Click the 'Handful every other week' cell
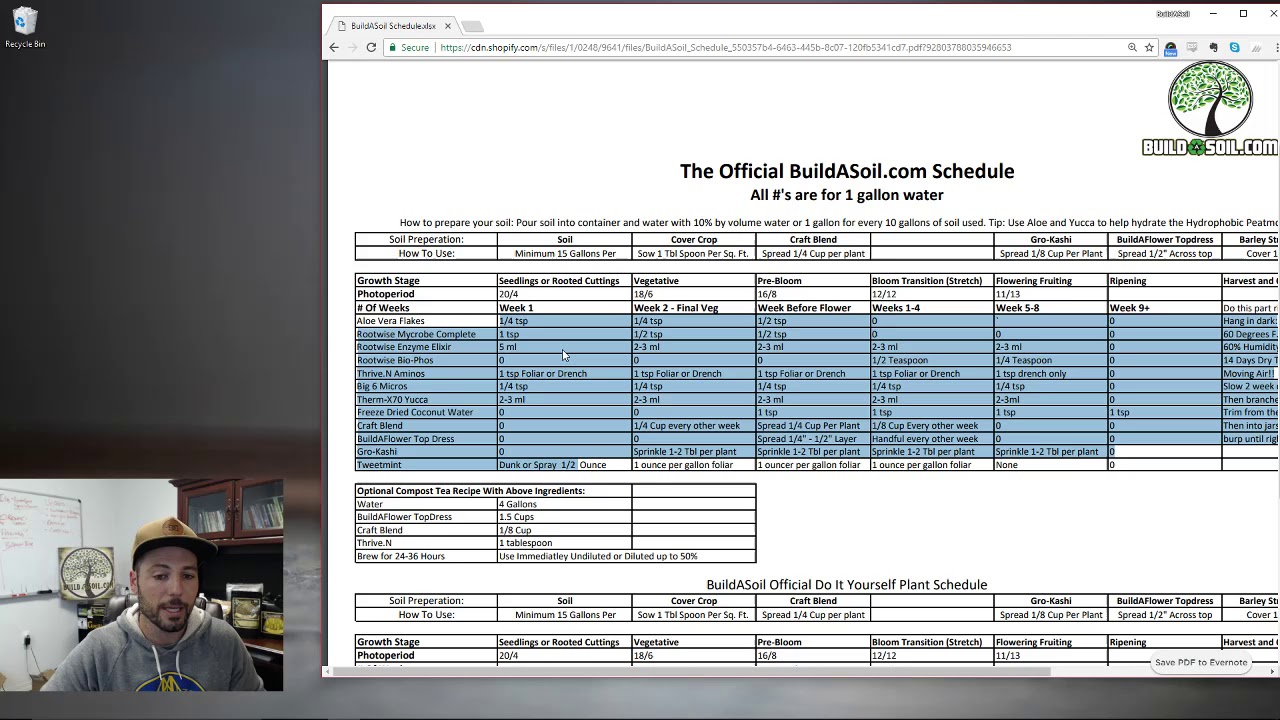This screenshot has height=720, width=1280. pyautogui.click(x=931, y=439)
